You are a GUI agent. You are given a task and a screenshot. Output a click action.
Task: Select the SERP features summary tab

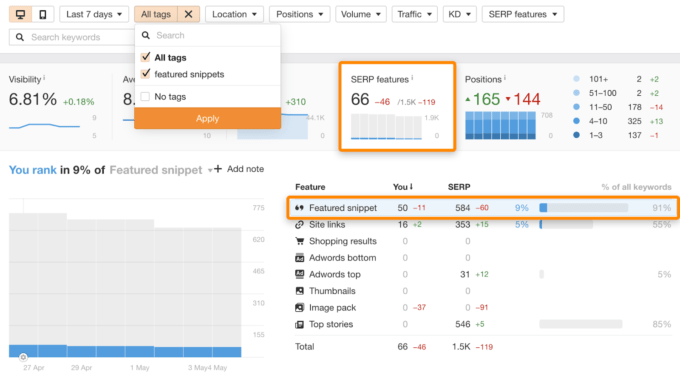pyautogui.click(x=397, y=106)
